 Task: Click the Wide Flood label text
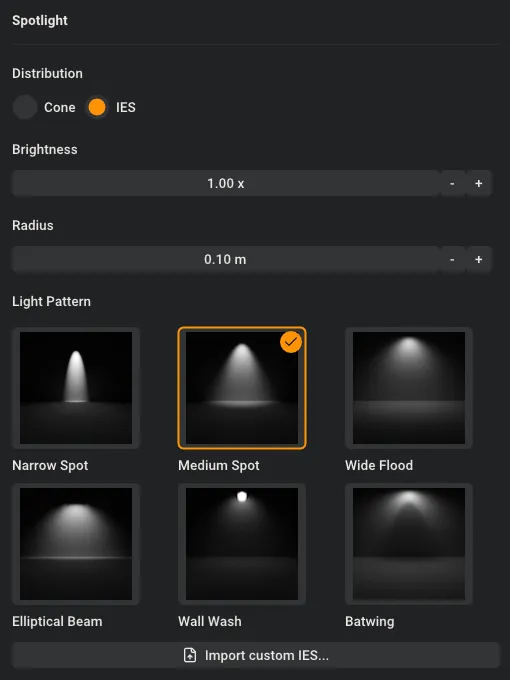click(379, 465)
